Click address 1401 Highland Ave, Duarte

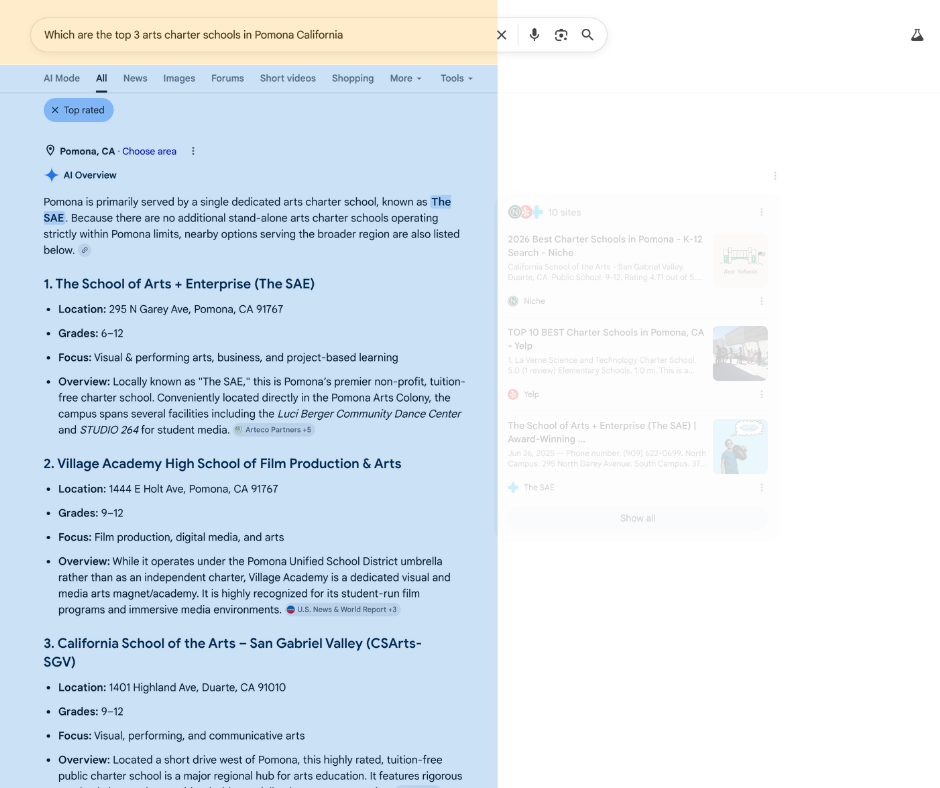[197, 688]
